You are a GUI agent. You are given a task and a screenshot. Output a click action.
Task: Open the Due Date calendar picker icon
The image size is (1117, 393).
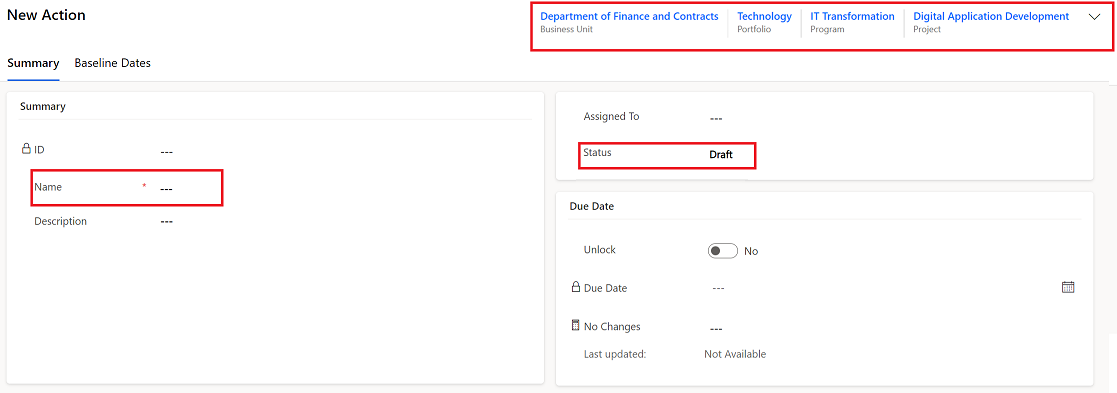[x=1068, y=287]
